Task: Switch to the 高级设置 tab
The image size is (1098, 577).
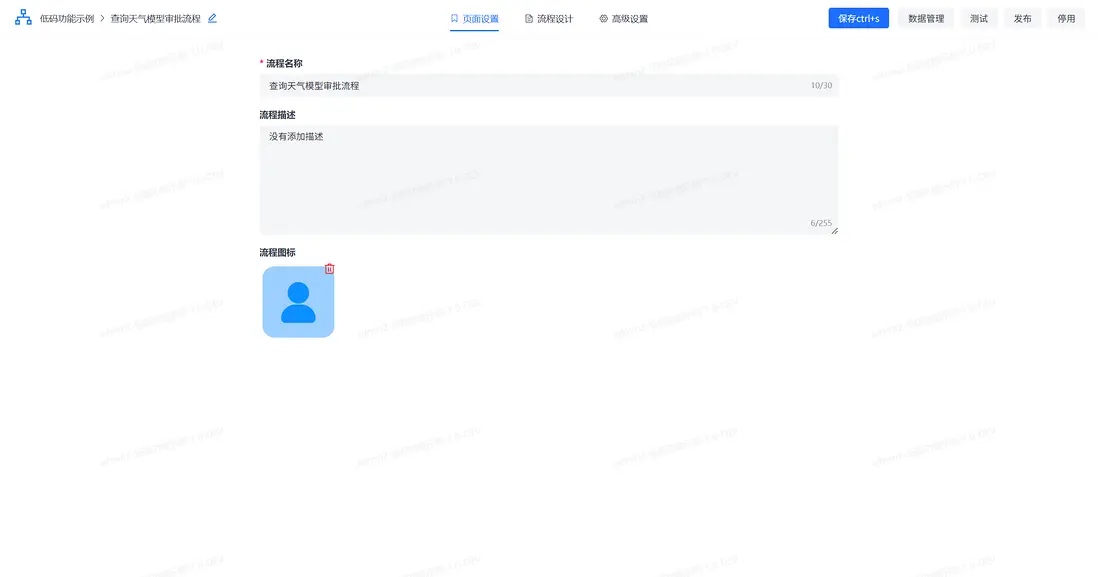Action: click(x=623, y=19)
